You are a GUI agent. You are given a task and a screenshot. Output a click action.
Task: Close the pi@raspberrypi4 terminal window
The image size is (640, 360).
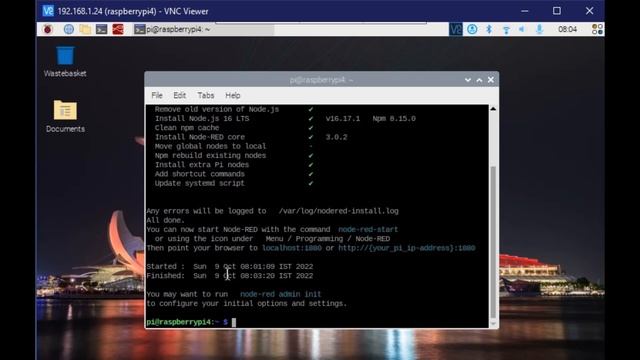click(491, 80)
